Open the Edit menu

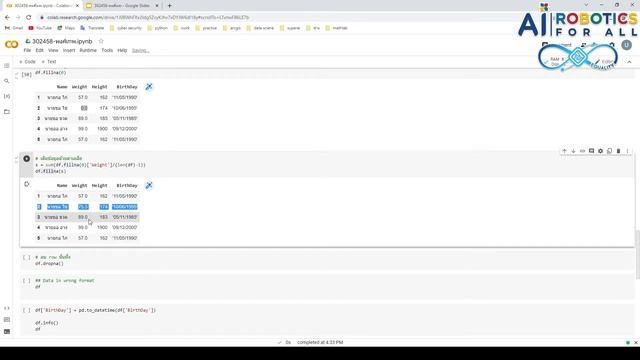tap(39, 50)
